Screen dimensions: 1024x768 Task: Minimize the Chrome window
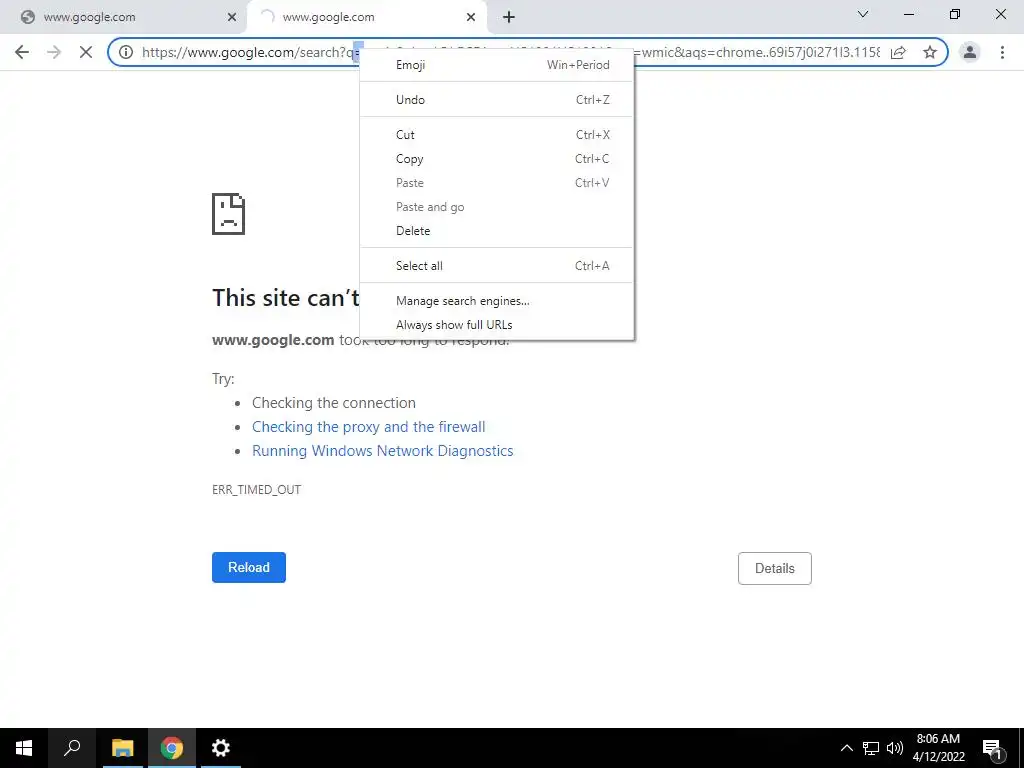pos(908,14)
